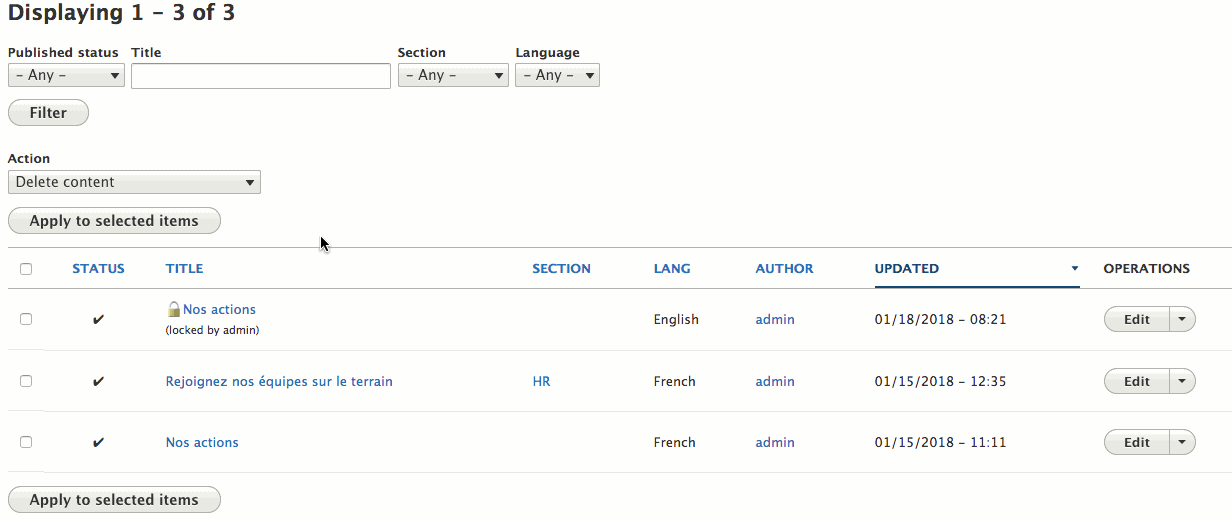Sort table by Section column
The image size is (1232, 519).
[561, 268]
